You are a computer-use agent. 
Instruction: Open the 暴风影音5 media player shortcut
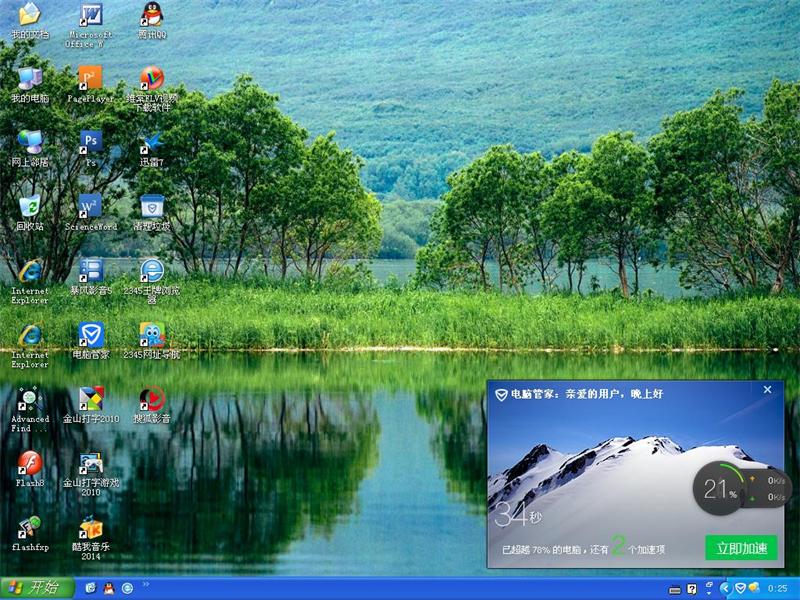click(x=90, y=270)
